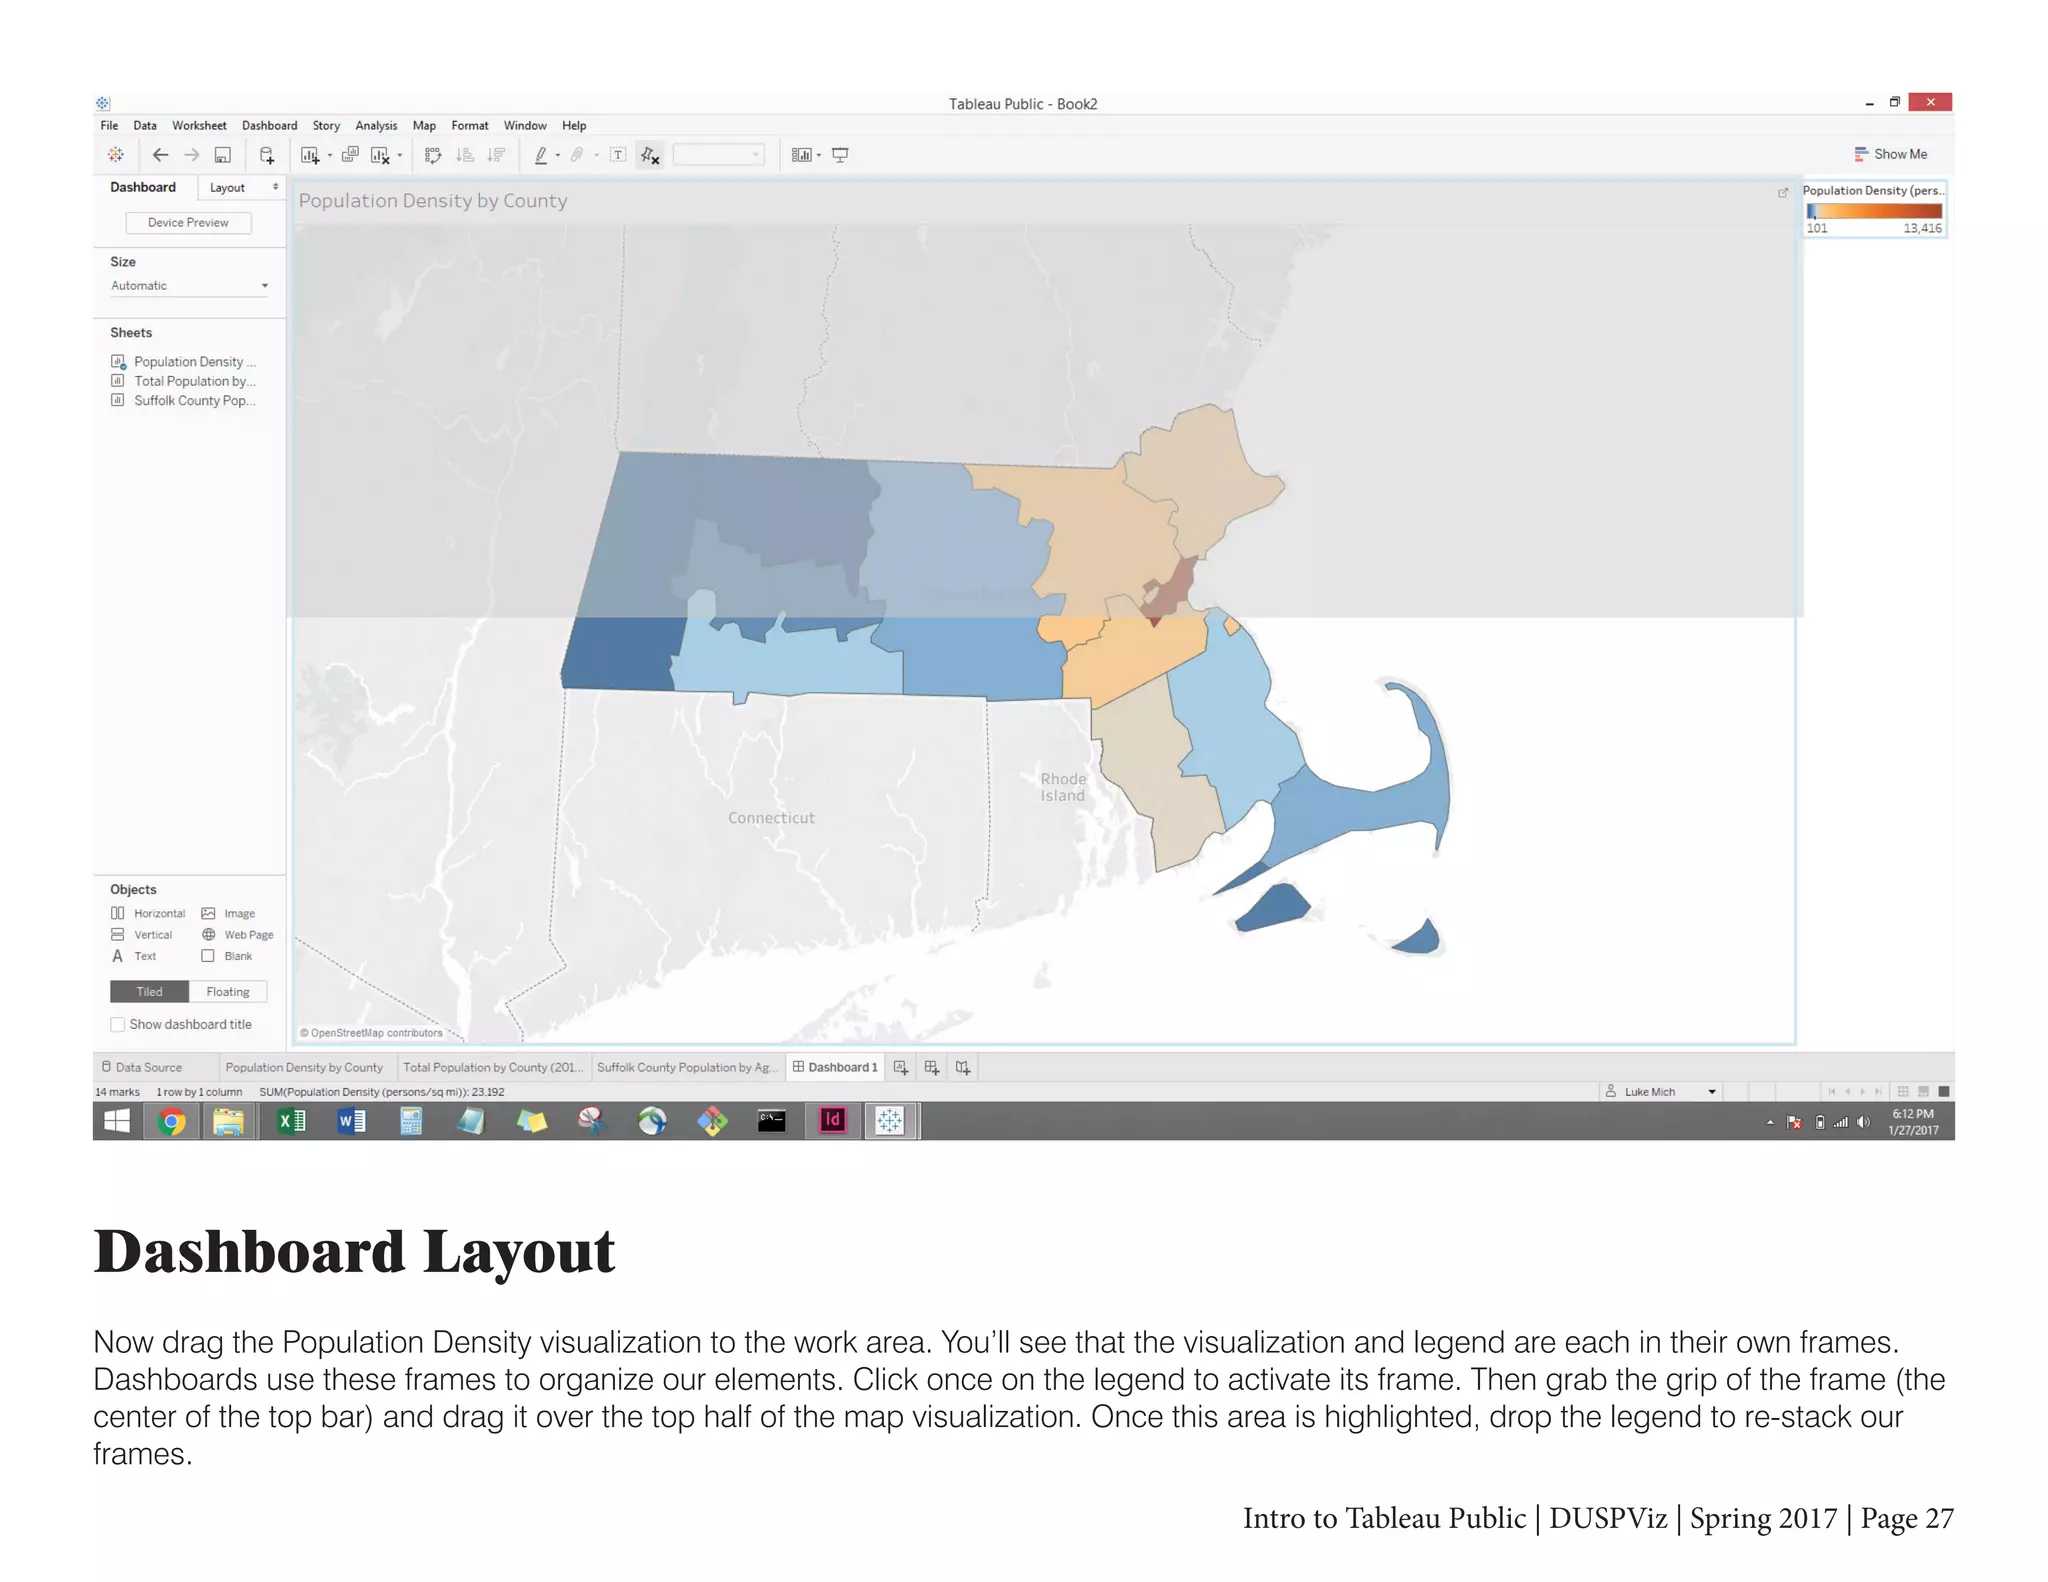Open the Highlight dropdown arrow
Viewport: 2048px width, 1582px height.
pyautogui.click(x=557, y=156)
